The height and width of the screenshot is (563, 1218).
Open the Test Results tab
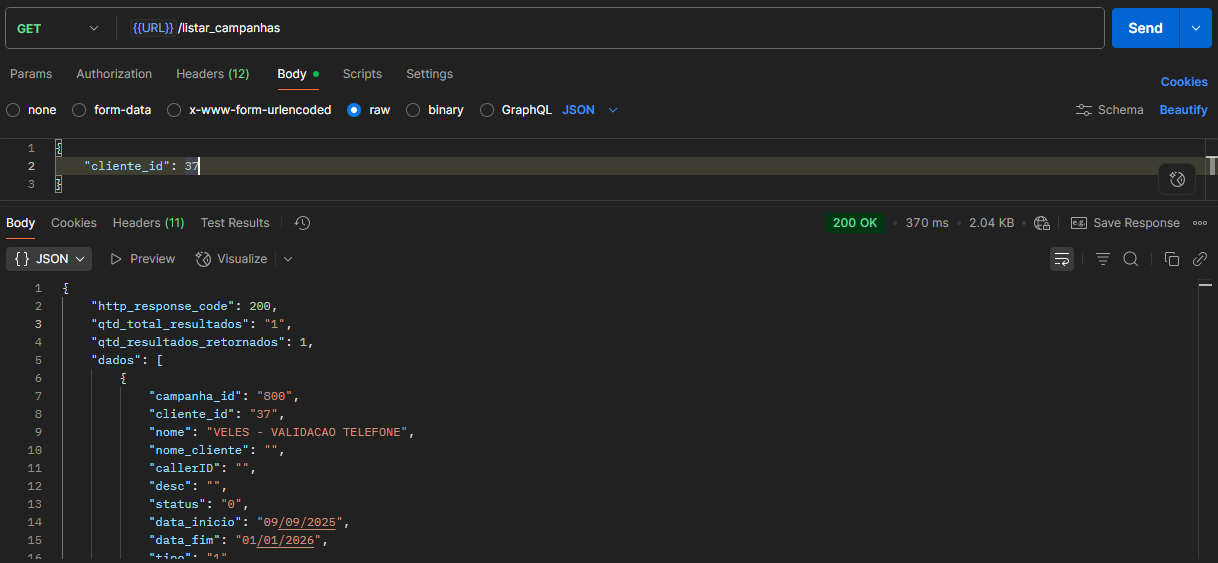pyautogui.click(x=235, y=223)
